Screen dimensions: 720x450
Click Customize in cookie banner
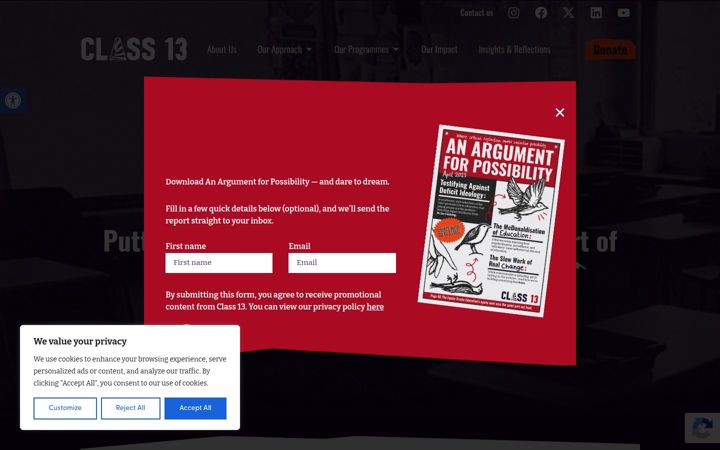[x=65, y=408]
